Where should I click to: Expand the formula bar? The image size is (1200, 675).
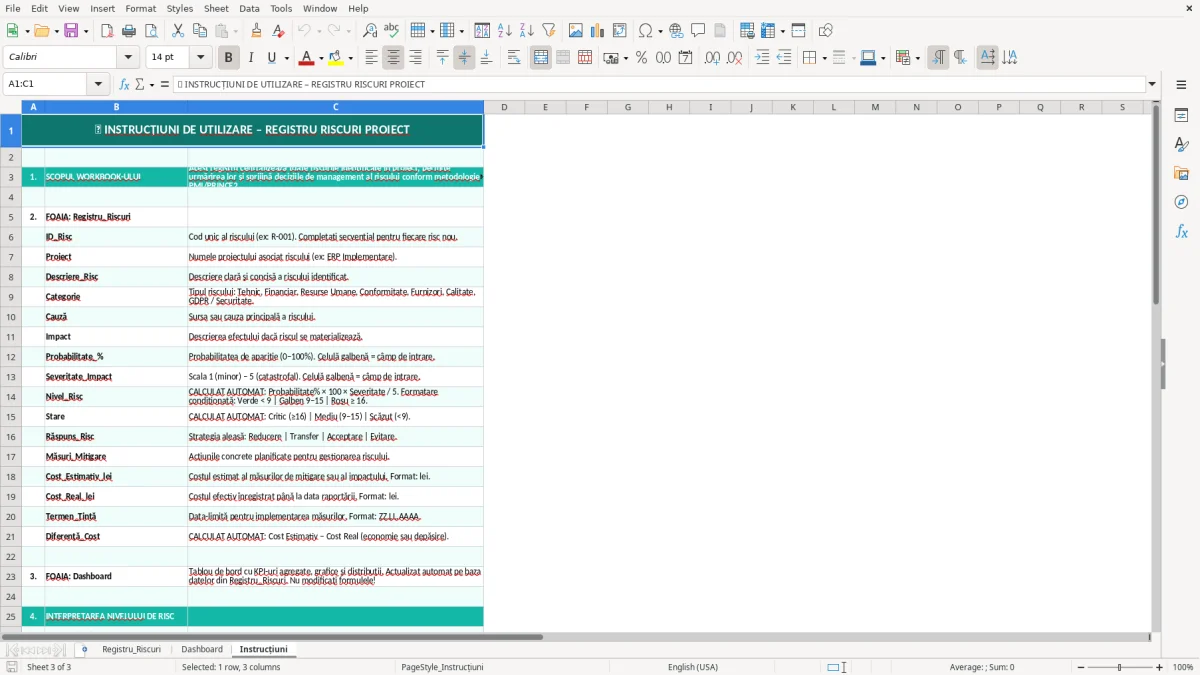(1152, 84)
